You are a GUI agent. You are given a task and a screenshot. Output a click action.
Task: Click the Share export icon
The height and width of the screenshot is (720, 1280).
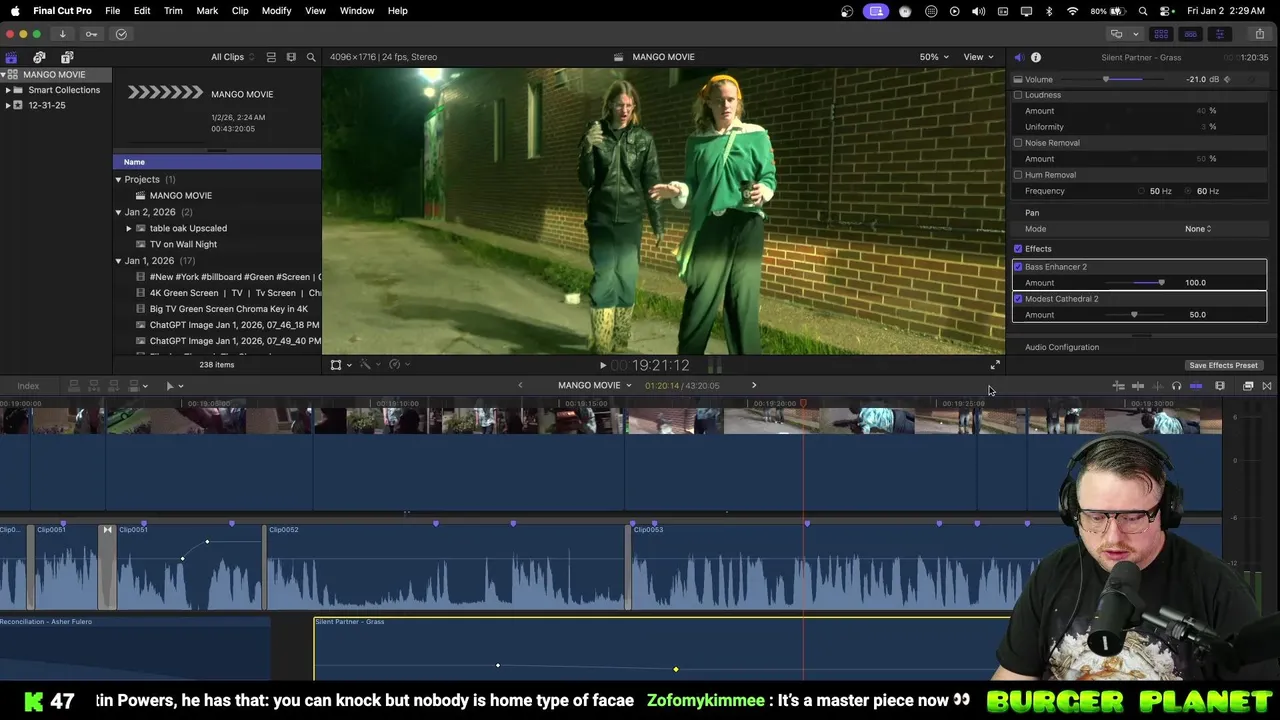pyautogui.click(x=1259, y=34)
